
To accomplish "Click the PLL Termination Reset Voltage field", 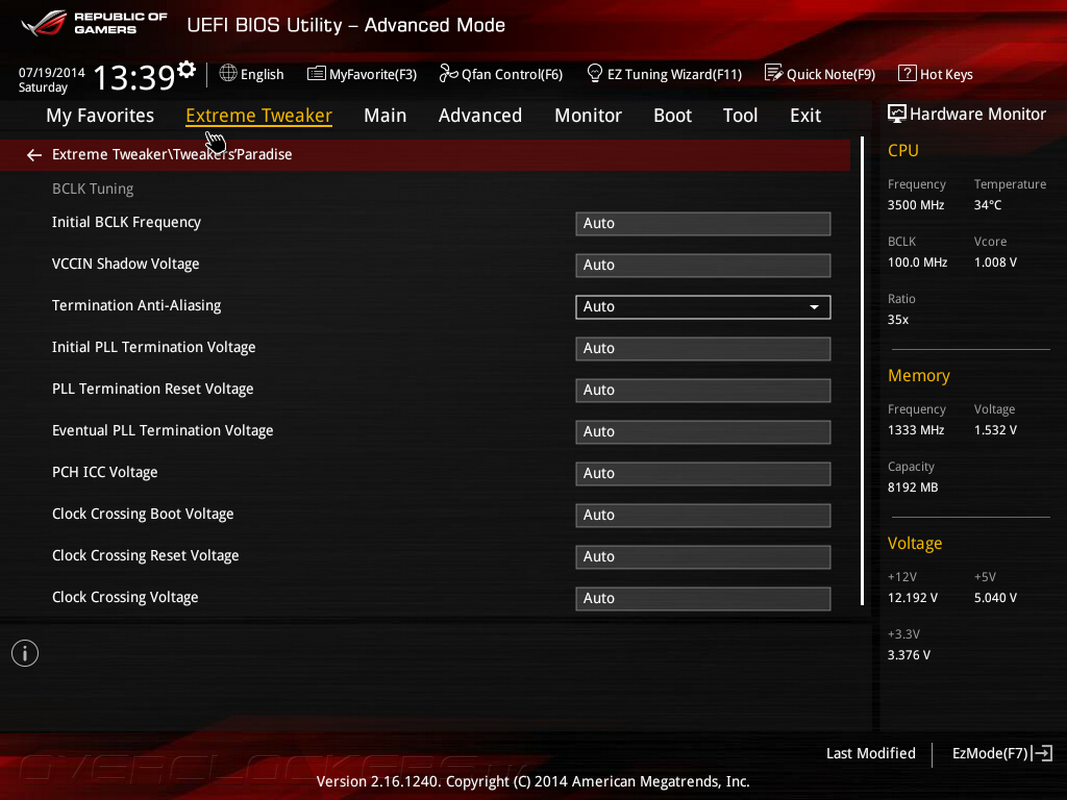I will pos(703,390).
